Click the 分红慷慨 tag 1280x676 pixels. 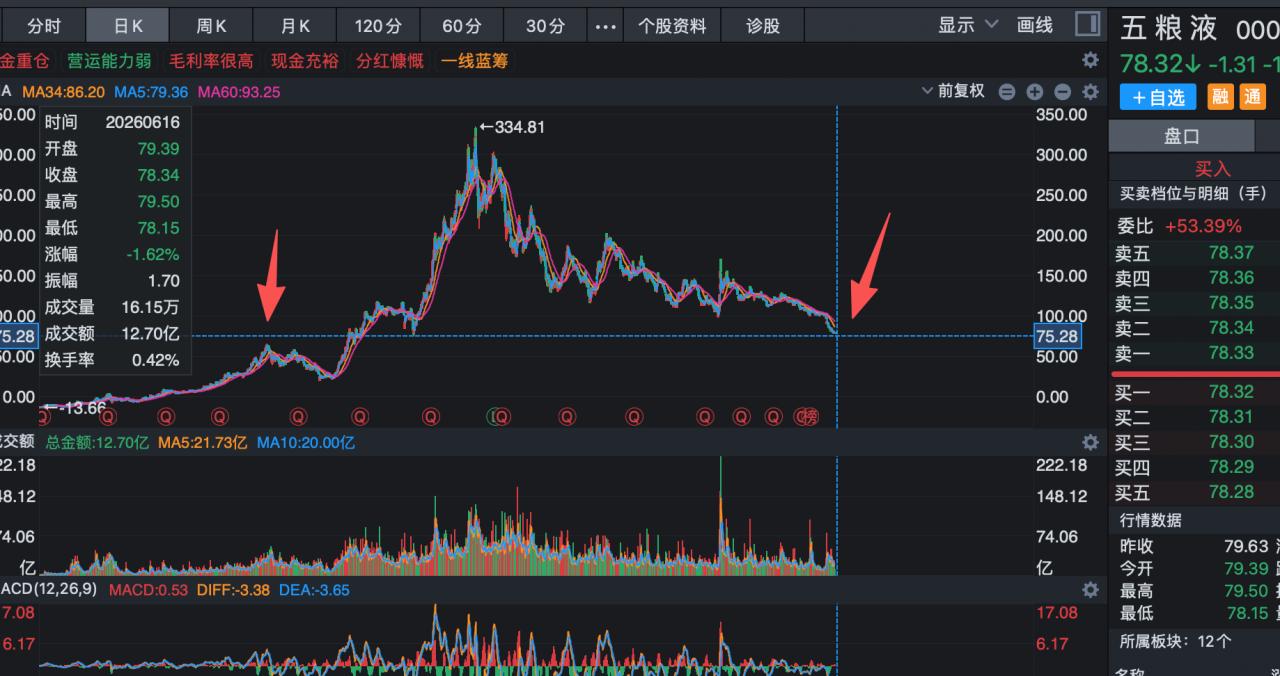390,61
